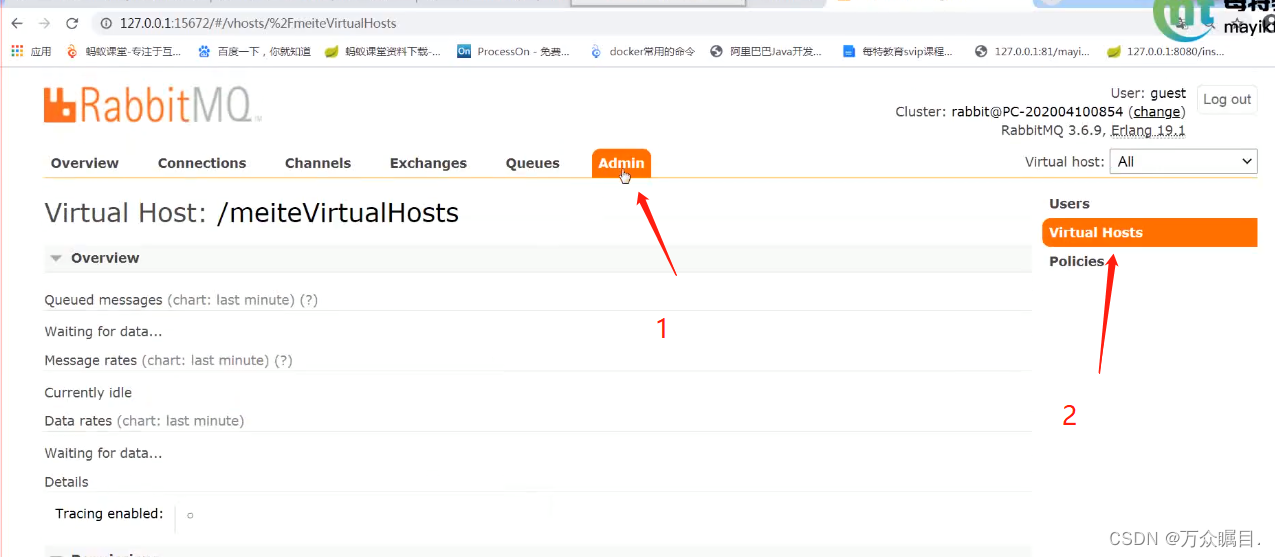Screen dimensions: 1275x557
Task: Go back with the browser back arrow
Action: click(x=17, y=23)
